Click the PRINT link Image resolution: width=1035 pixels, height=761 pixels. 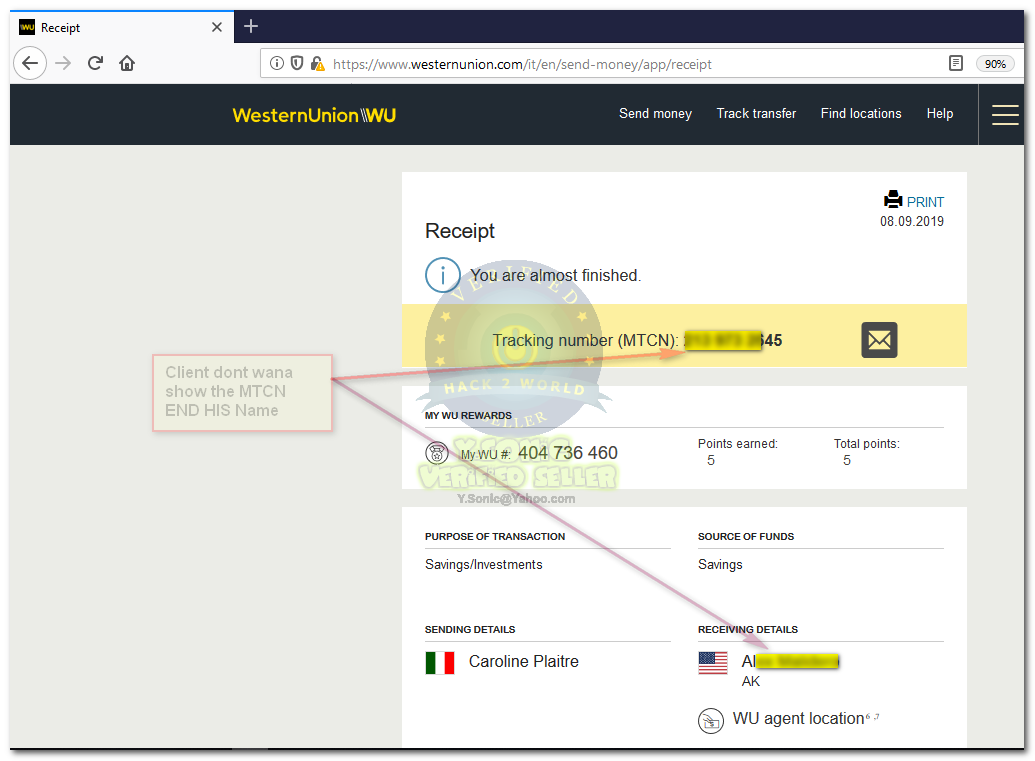tap(925, 202)
